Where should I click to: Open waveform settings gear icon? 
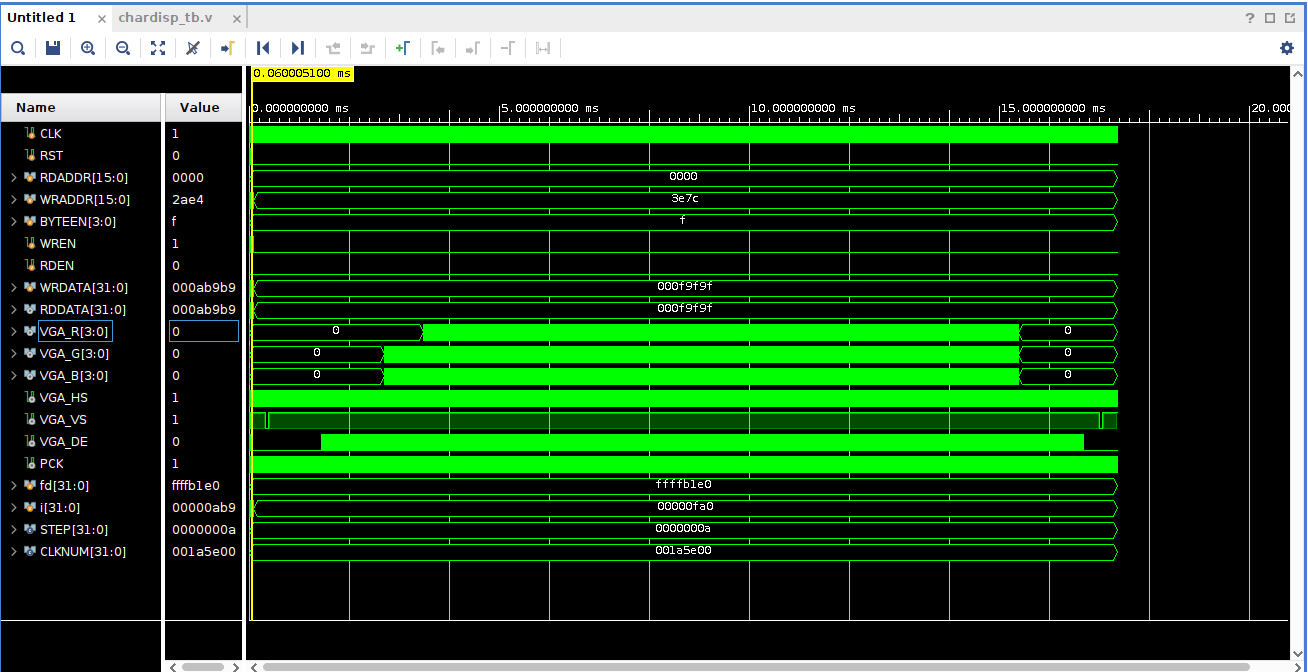(x=1287, y=48)
